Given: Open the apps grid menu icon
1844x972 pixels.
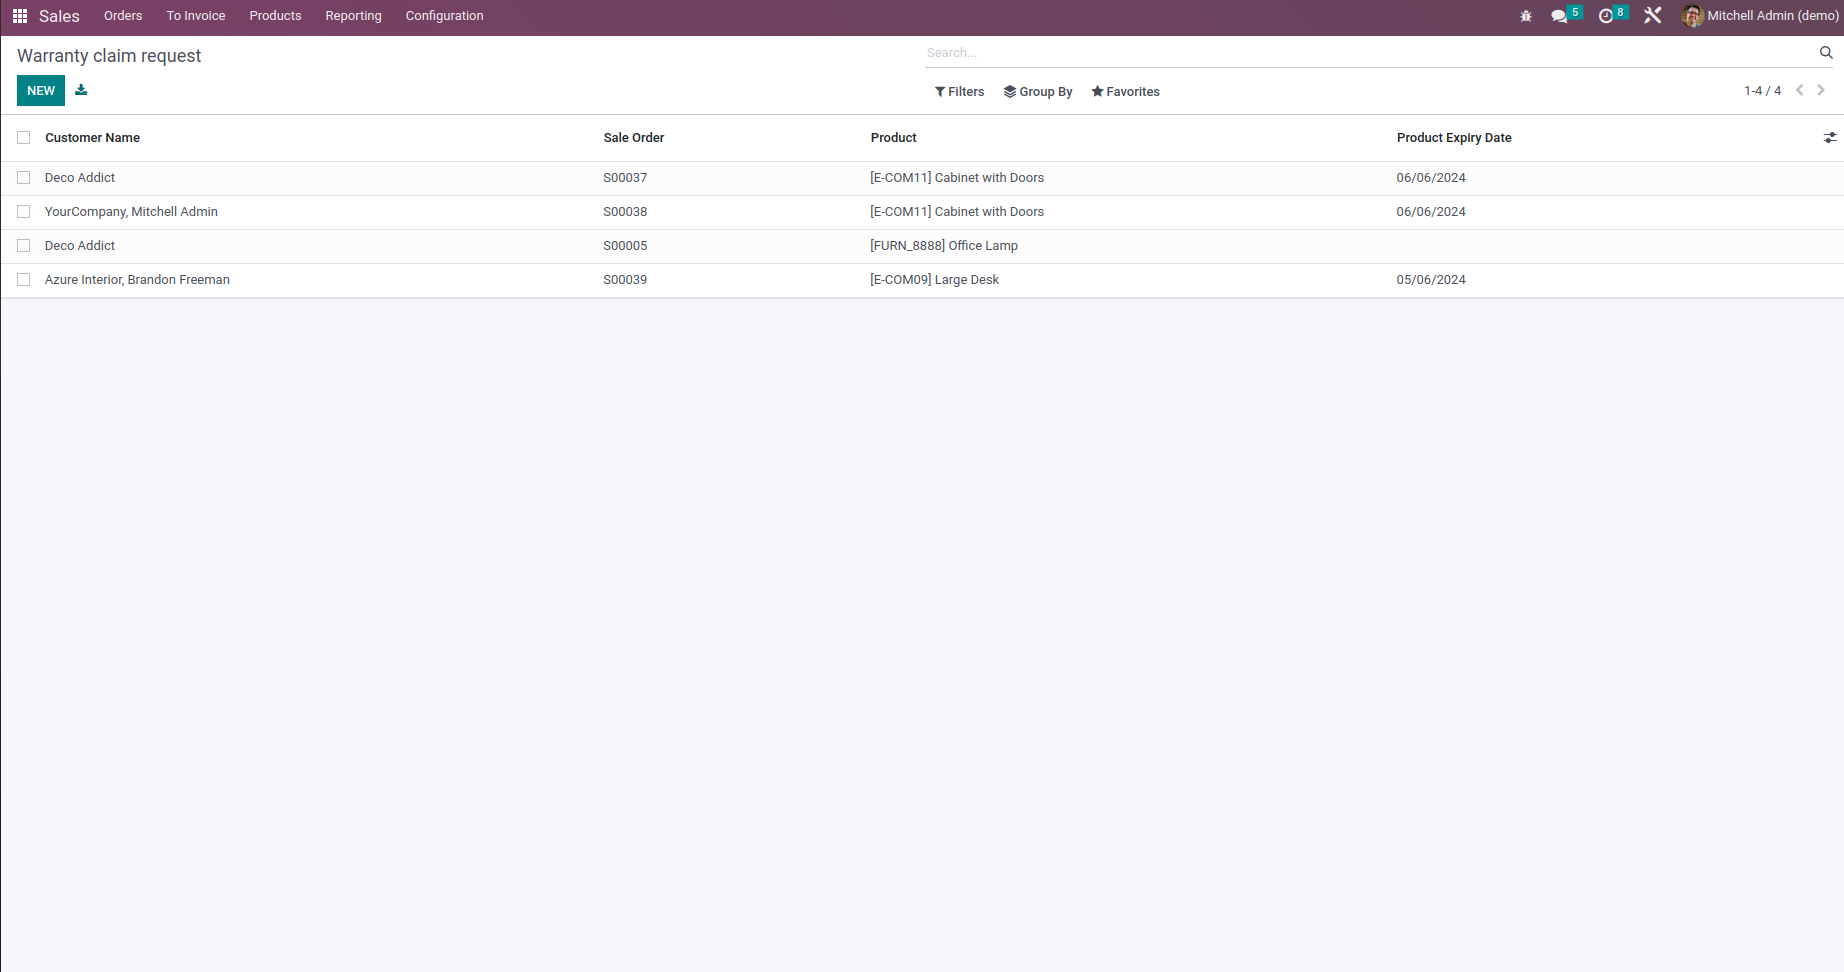Looking at the screenshot, I should pos(20,16).
